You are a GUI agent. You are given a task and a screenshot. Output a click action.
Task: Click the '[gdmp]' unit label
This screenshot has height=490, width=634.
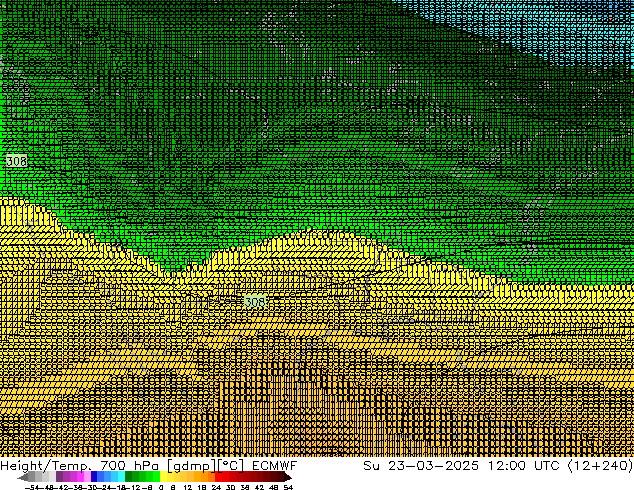pos(191,466)
